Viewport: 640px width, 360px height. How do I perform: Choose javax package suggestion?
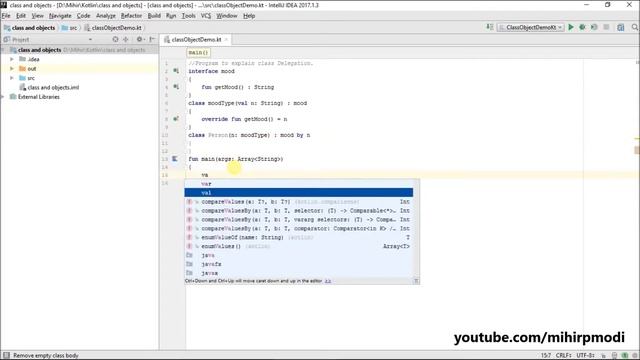coord(298,273)
